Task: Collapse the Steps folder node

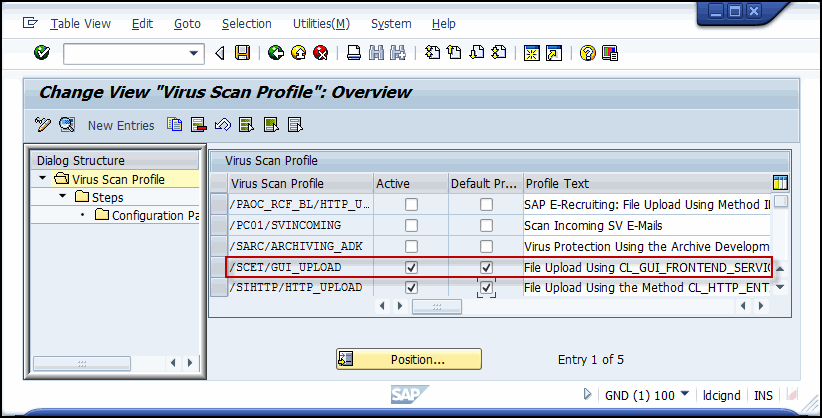Action: point(61,197)
